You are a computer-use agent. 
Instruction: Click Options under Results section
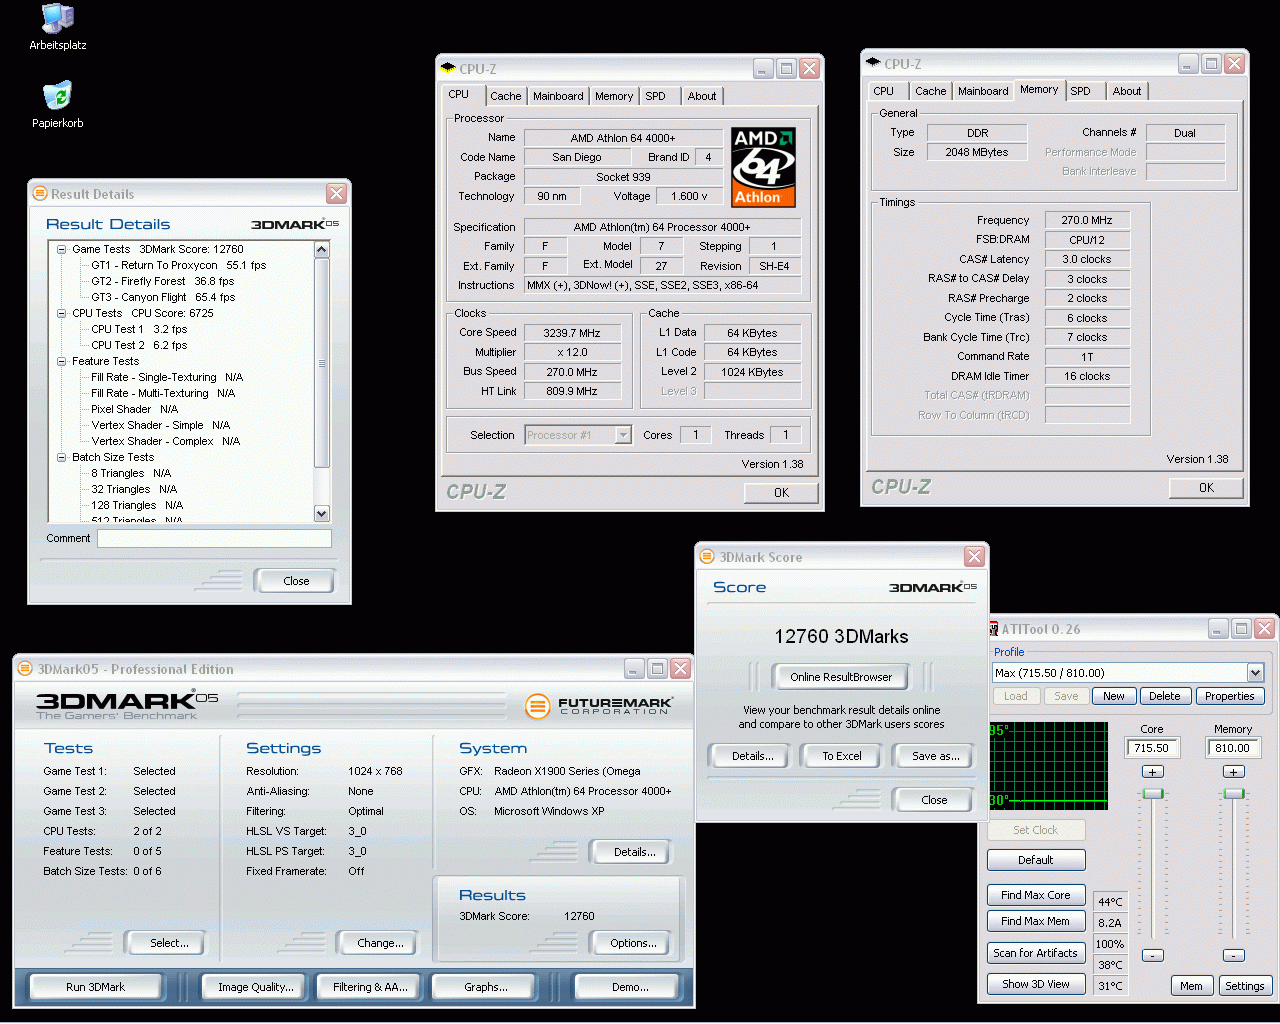click(633, 943)
